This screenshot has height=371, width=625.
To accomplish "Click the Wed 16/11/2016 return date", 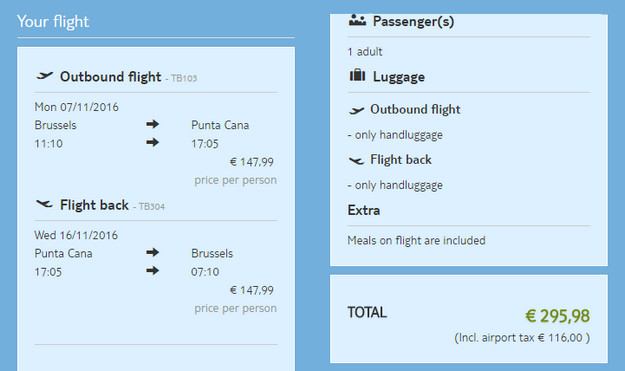I will pos(76,235).
